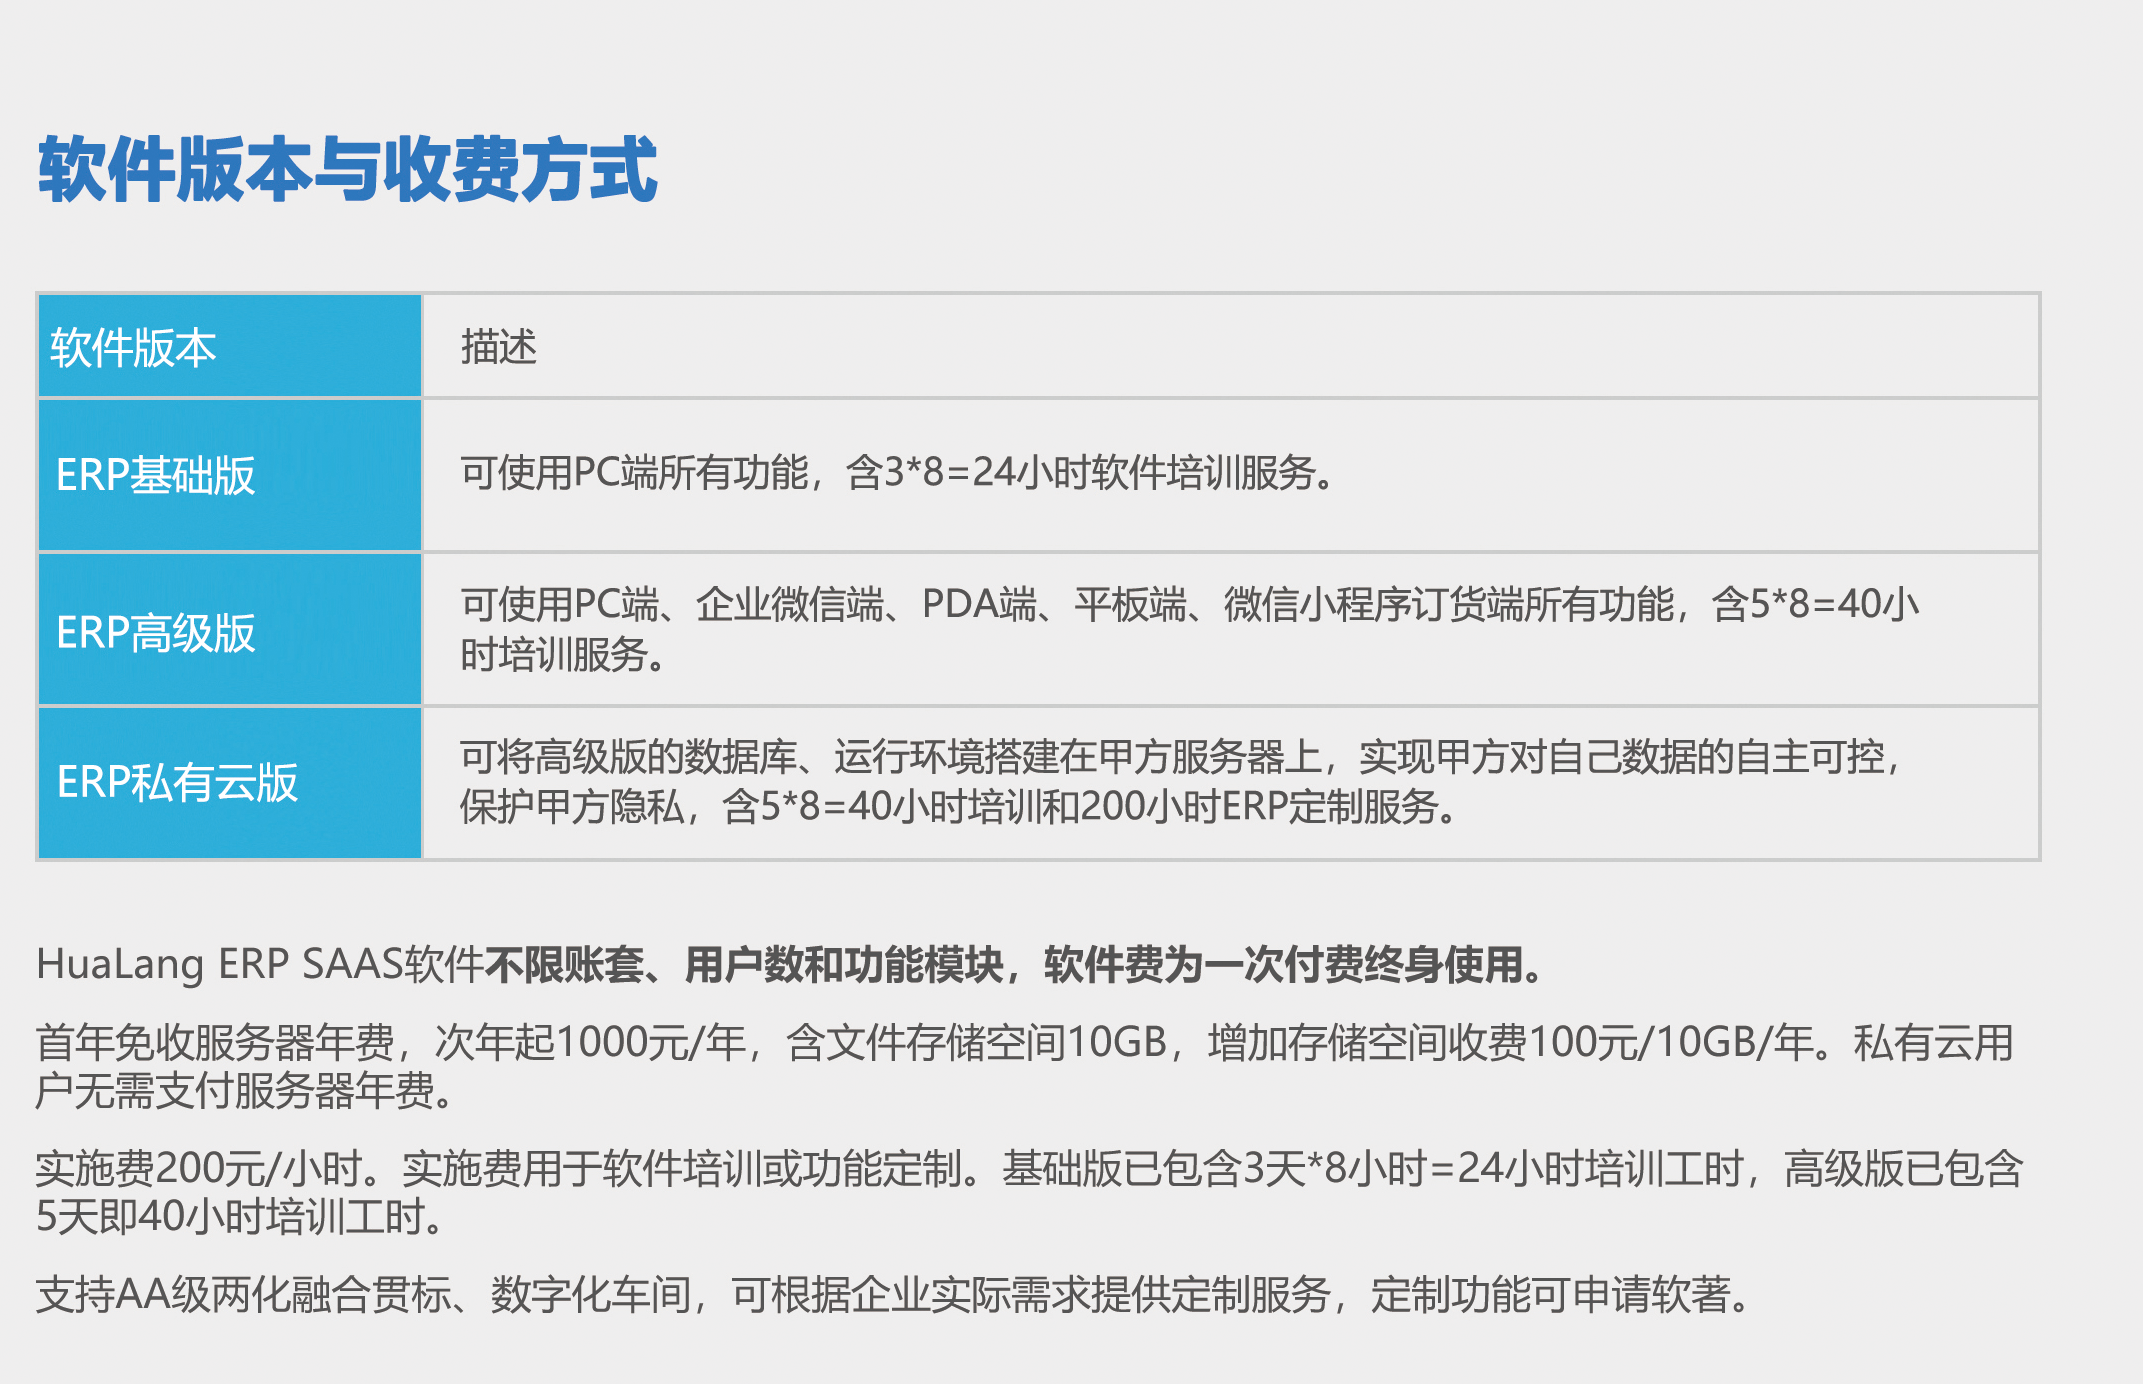Click the ERP高级版 description about PDA端

(978, 604)
